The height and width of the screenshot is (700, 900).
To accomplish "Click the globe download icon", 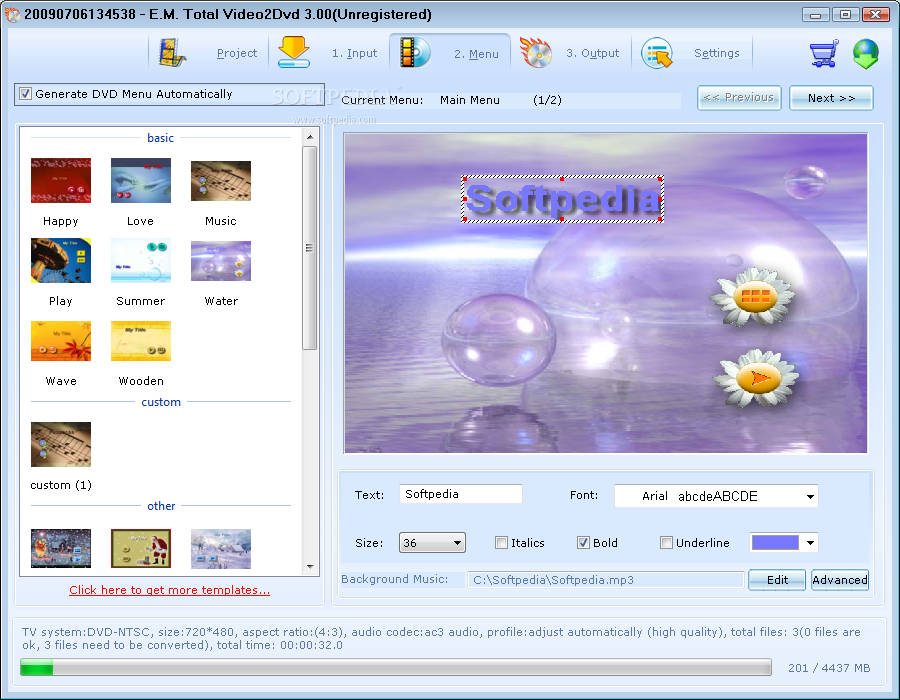I will 866,54.
